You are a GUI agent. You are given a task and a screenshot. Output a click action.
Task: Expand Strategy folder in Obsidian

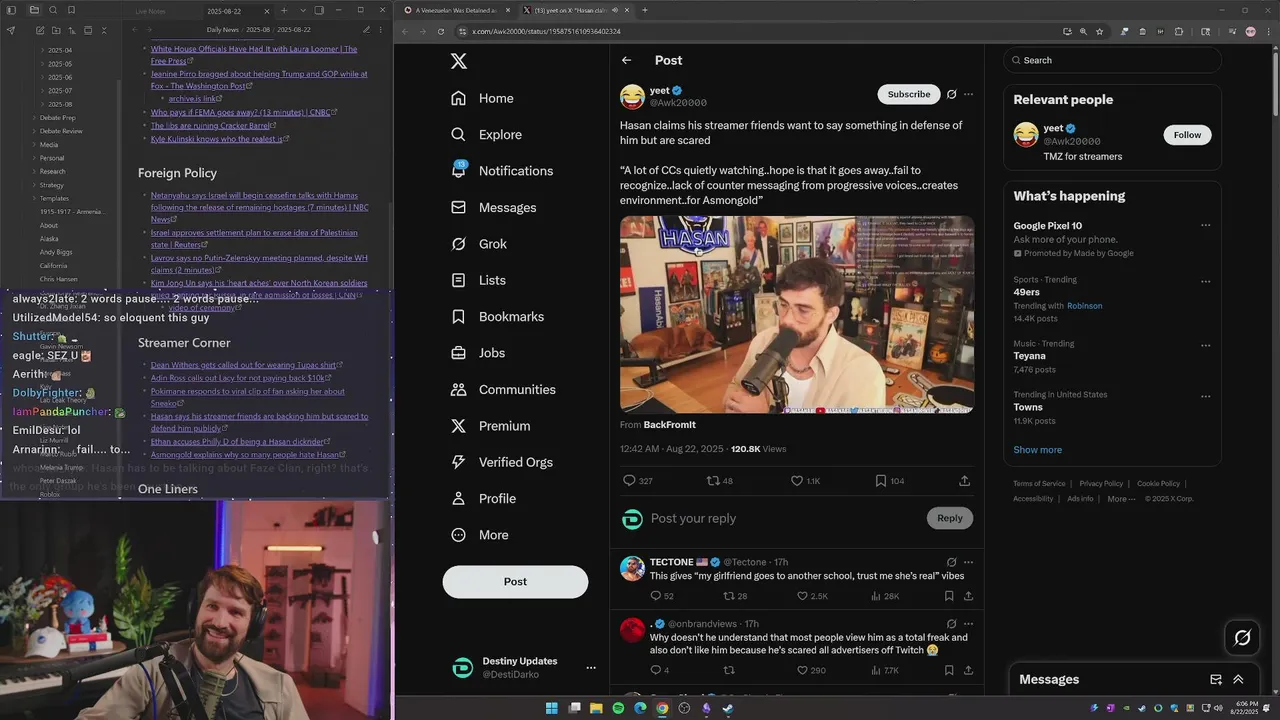51,185
